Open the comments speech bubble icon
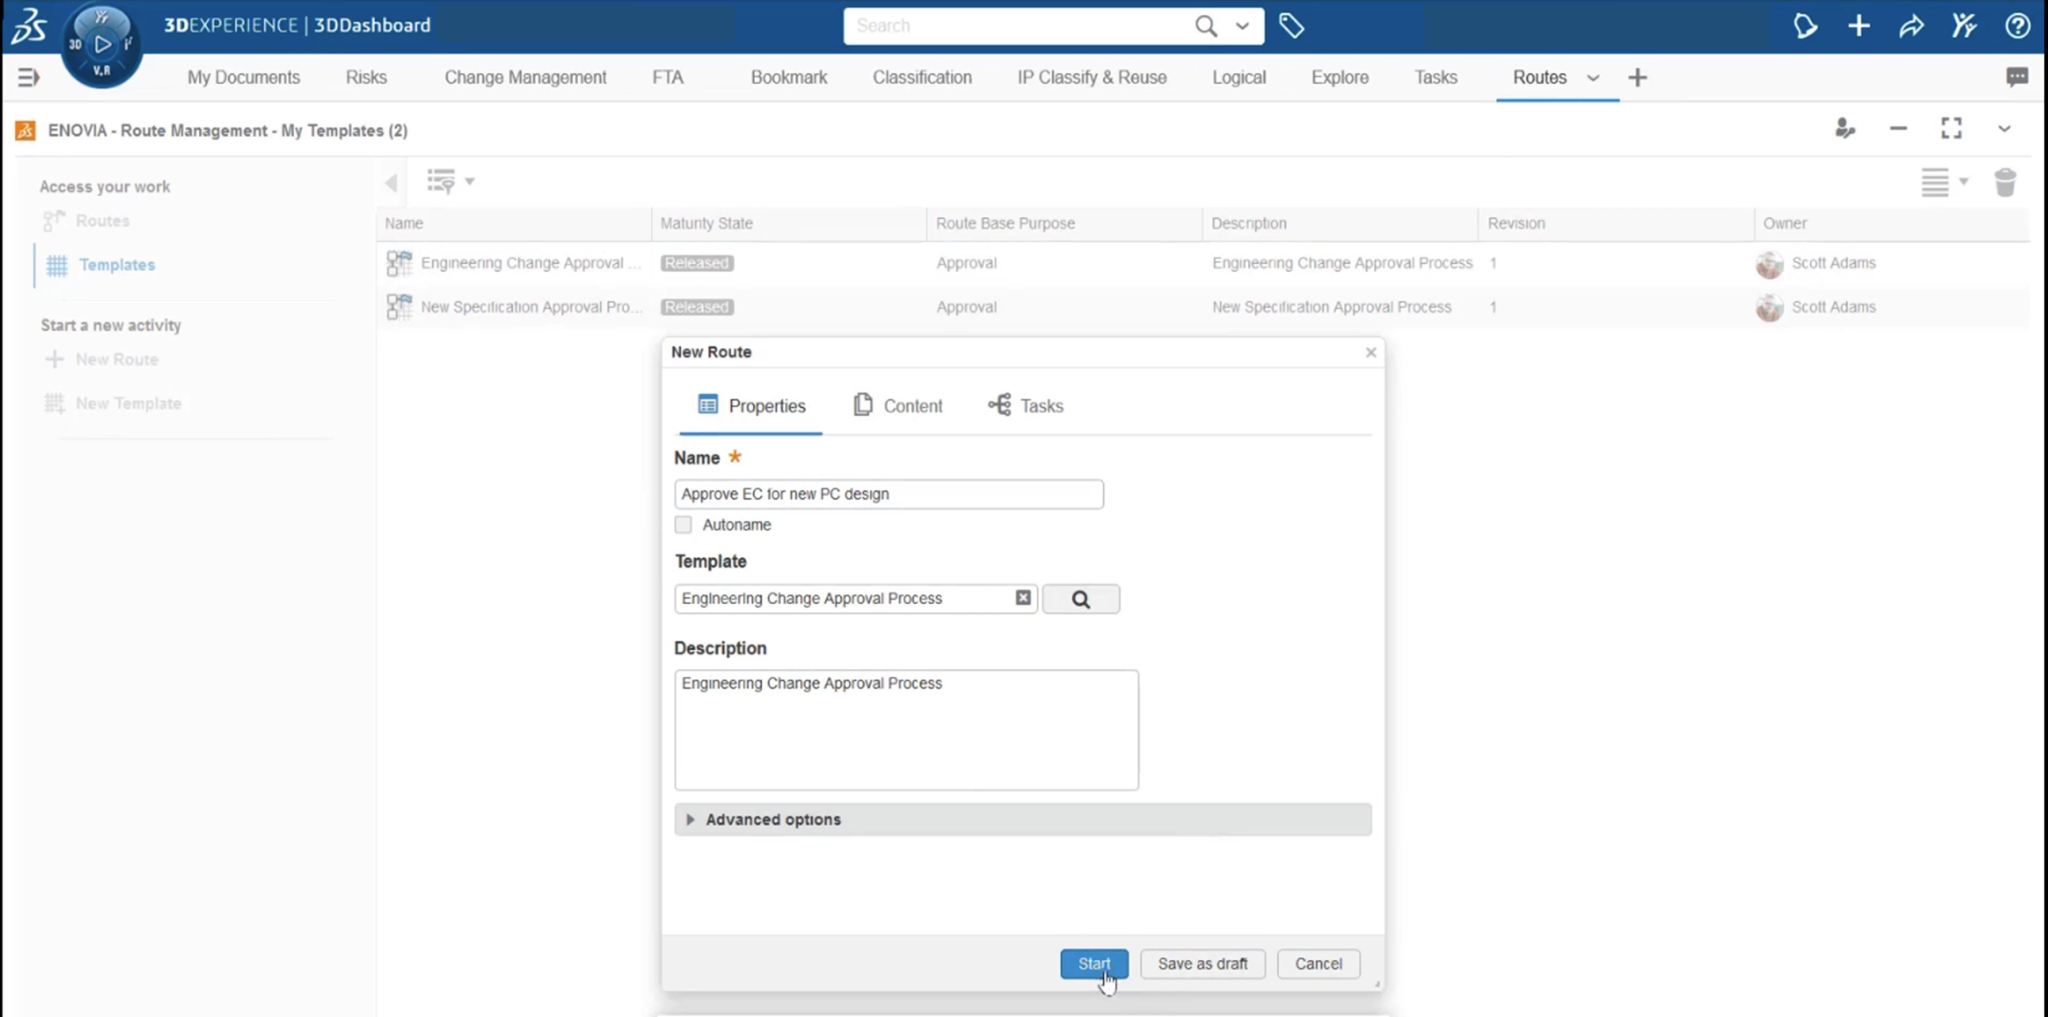The width and height of the screenshot is (2048, 1017). click(x=2018, y=77)
